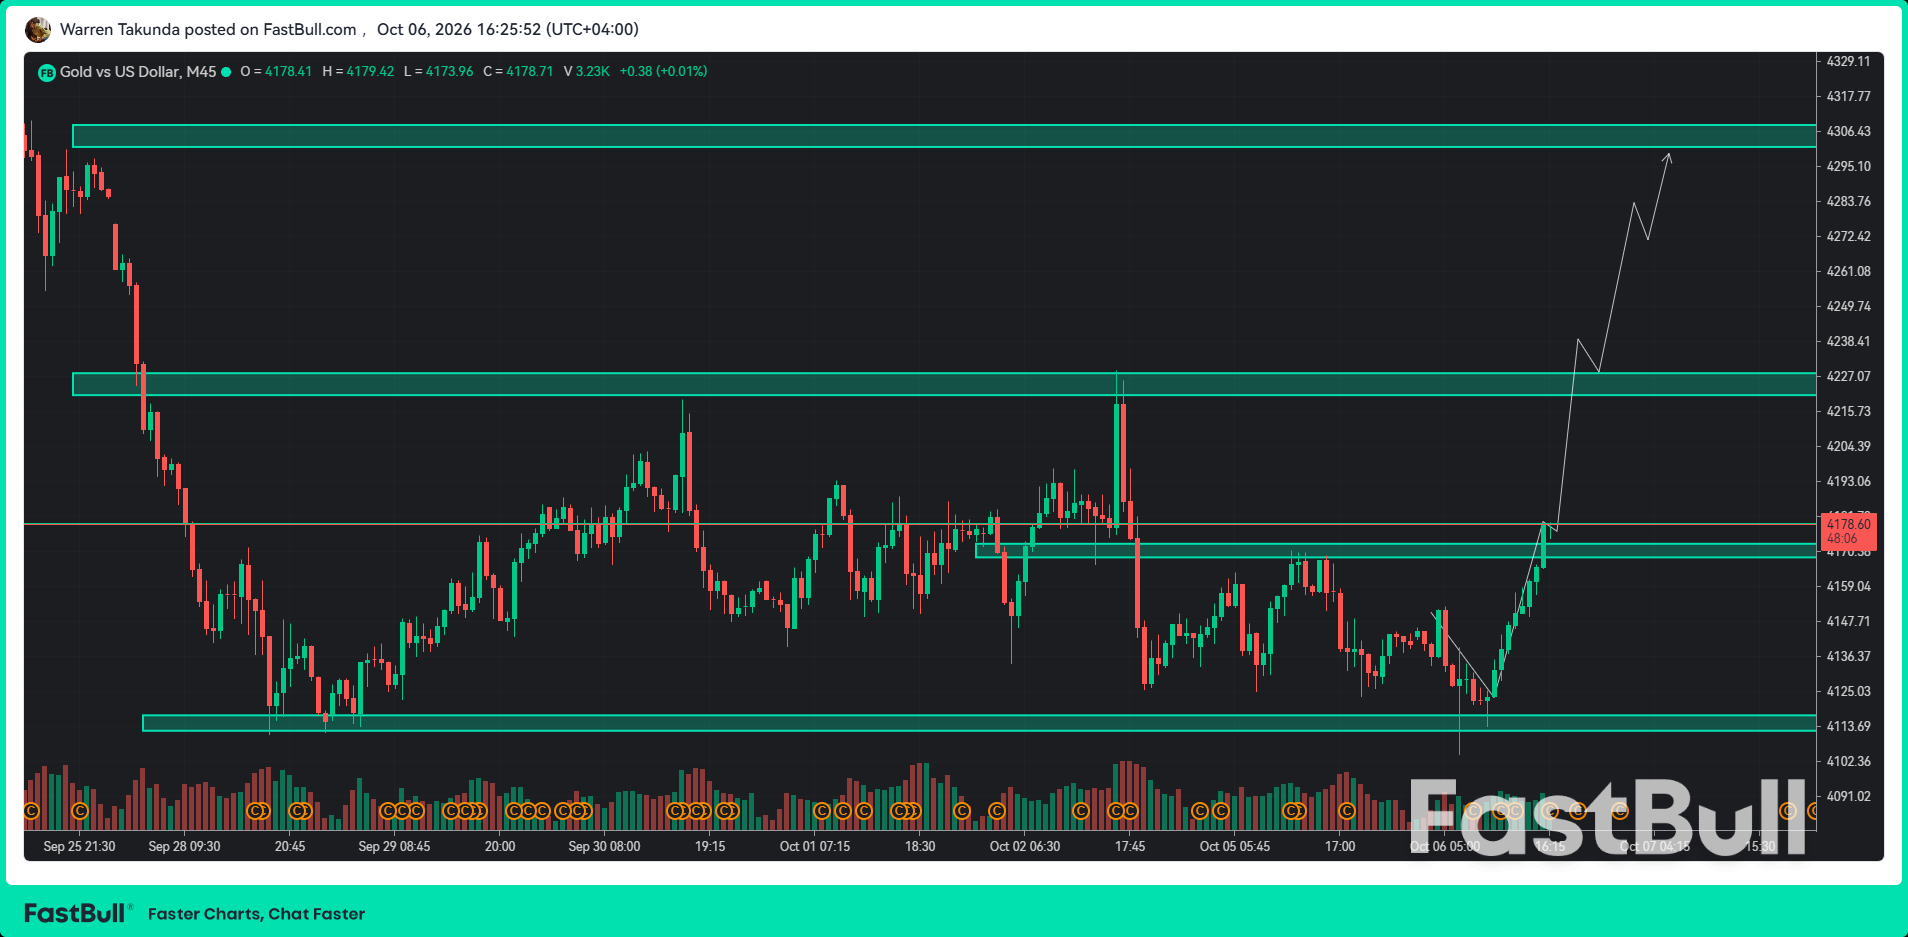The image size is (1908, 937).
Task: Click the 'Gold vs US Dollar, M45' chart title
Action: point(138,72)
